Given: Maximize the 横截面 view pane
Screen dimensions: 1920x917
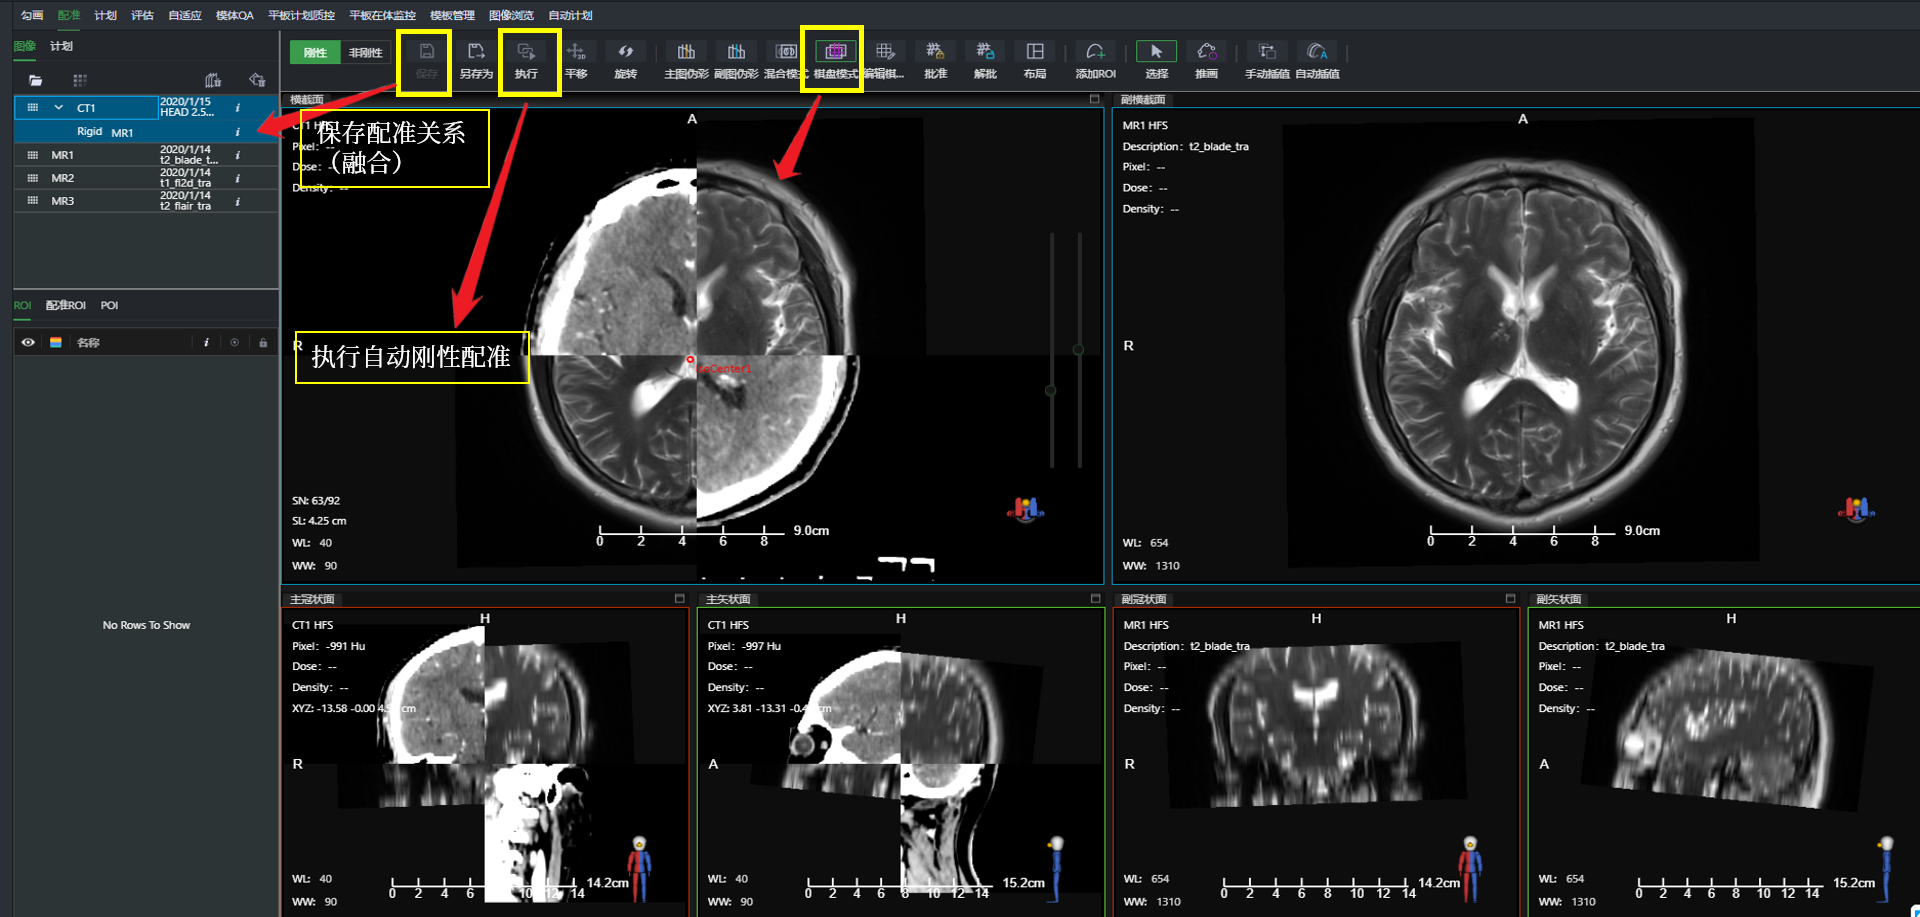Looking at the screenshot, I should [1094, 99].
